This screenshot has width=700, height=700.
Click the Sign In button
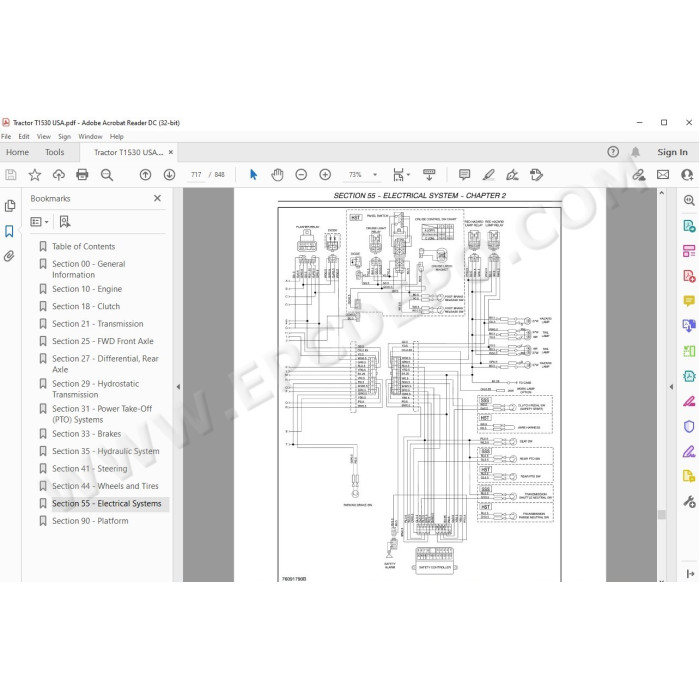point(672,152)
